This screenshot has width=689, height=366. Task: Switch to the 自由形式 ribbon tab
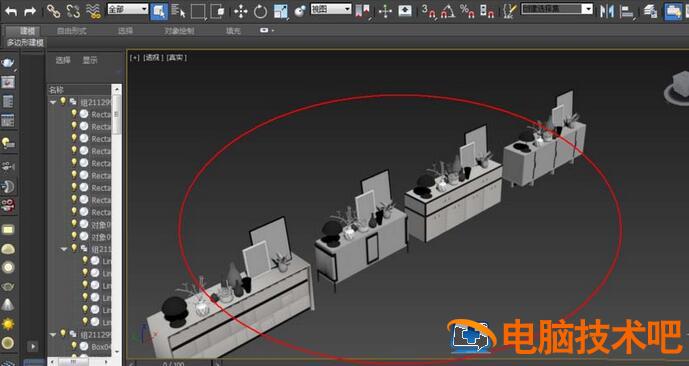[x=72, y=31]
